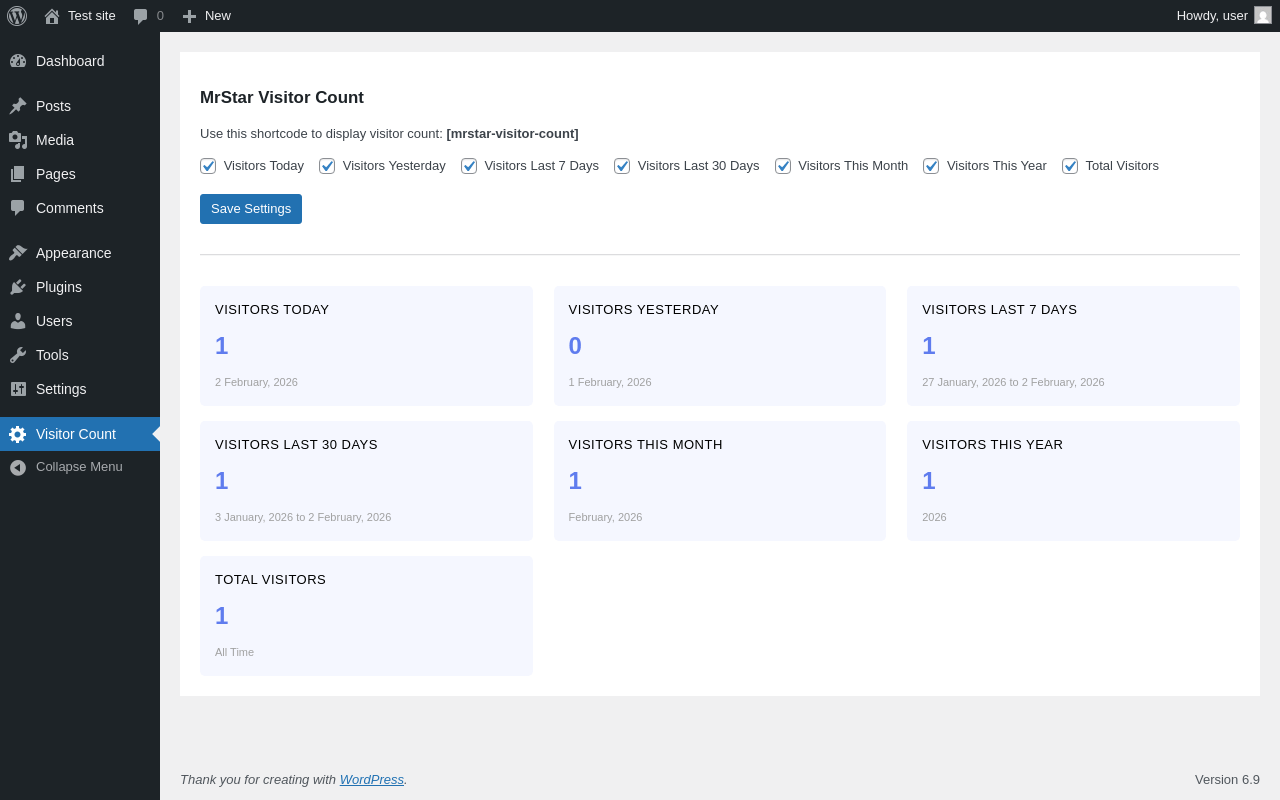Open the comments bubble icon in admin bar
This screenshot has width=1280, height=800.
141,16
